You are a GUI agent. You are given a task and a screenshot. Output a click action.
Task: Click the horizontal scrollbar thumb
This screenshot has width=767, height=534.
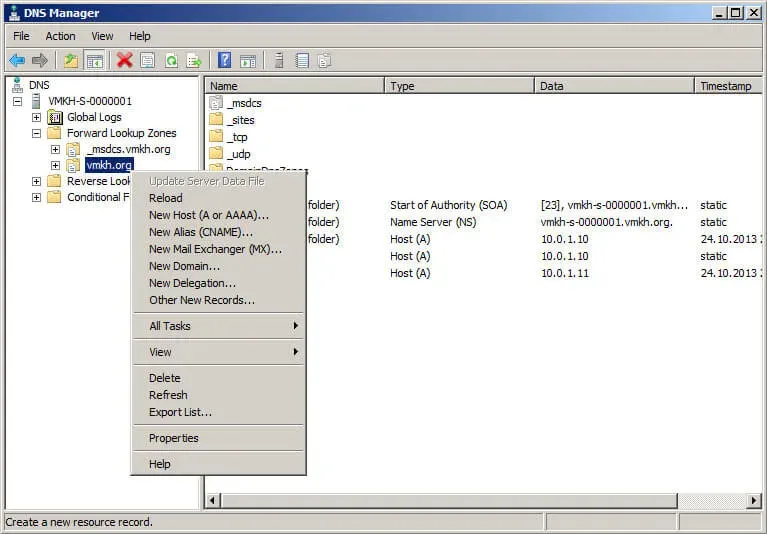(x=449, y=500)
